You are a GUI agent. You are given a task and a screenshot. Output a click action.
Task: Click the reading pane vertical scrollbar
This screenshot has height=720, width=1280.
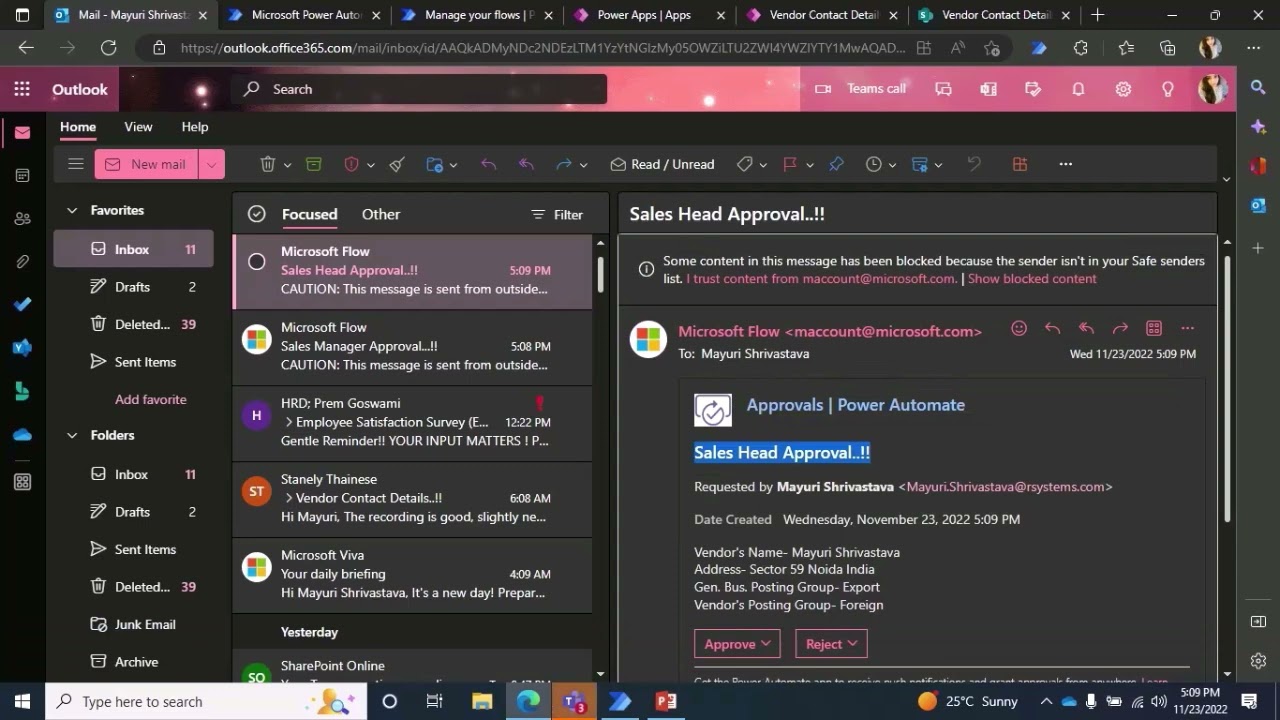[x=1227, y=388]
